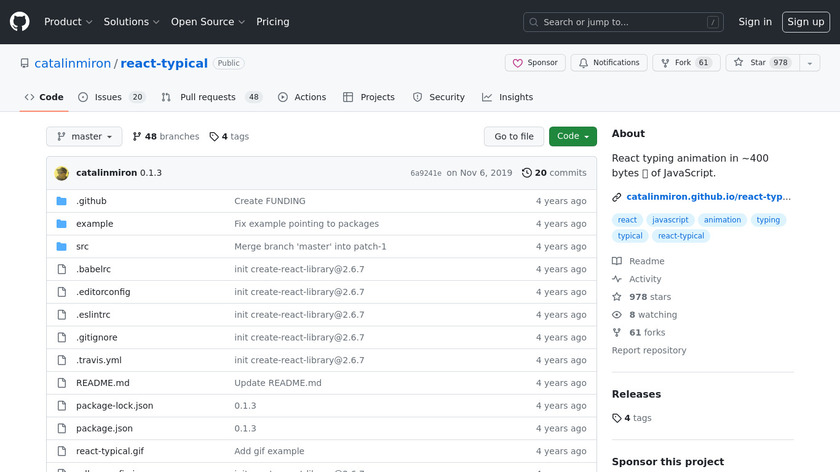
Task: Click the branches icon beside 48 branches
Action: [137, 137]
